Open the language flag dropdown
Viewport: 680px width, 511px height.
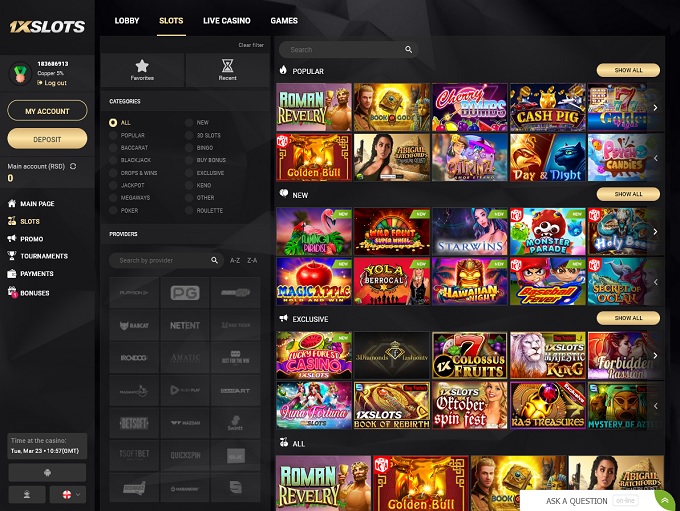(67, 494)
